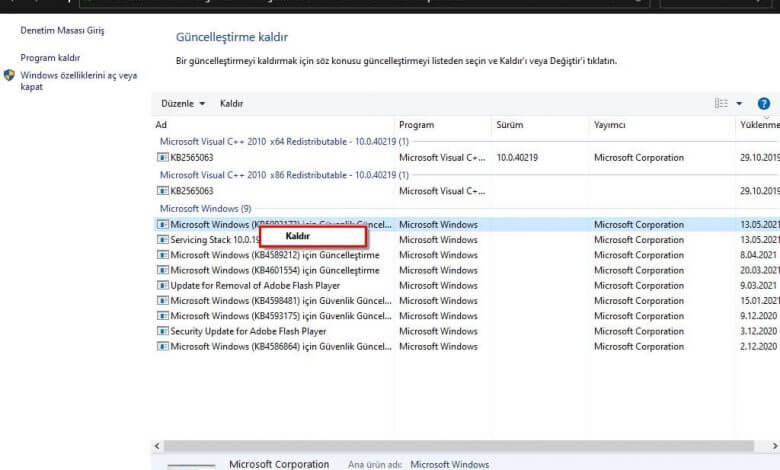Click the Kaldır toolbar button
Image resolution: width=780 pixels, height=470 pixels.
(231, 103)
